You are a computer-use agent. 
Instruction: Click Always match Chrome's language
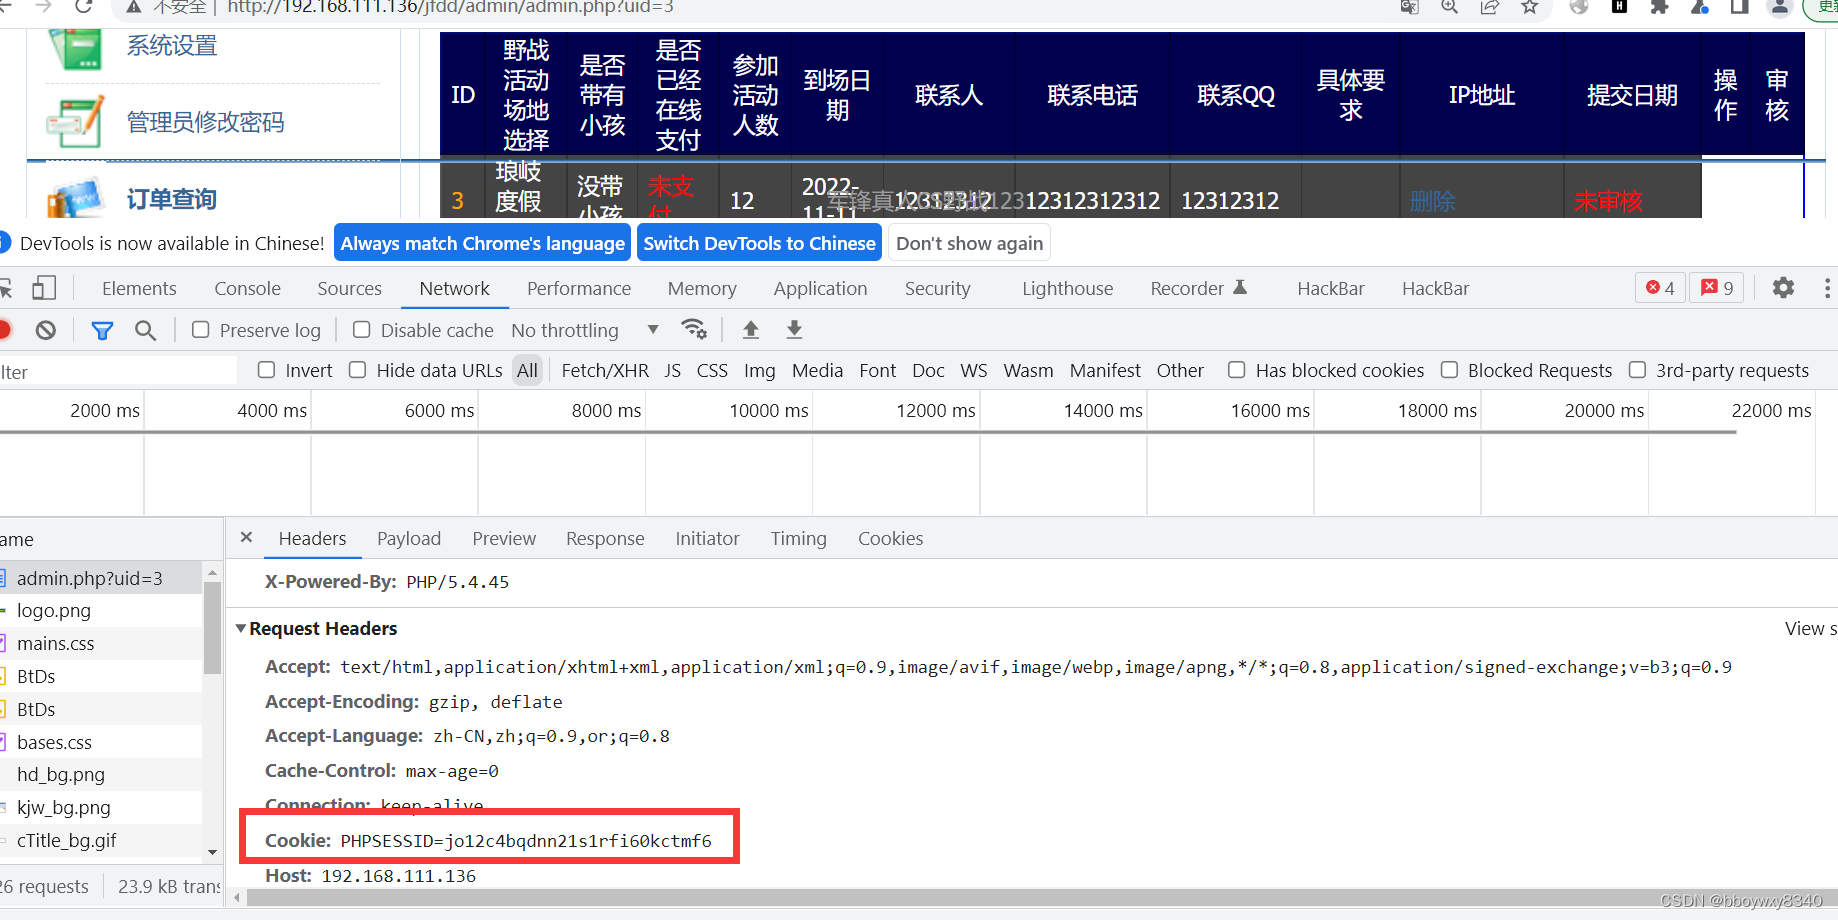click(x=482, y=243)
